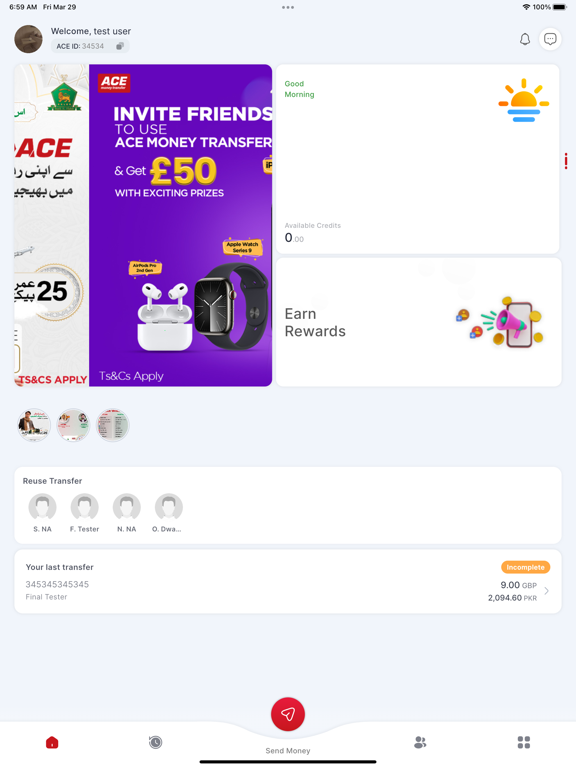The height and width of the screenshot is (768, 576).
Task: Reuse transfer to F. Tester
Action: (x=85, y=513)
